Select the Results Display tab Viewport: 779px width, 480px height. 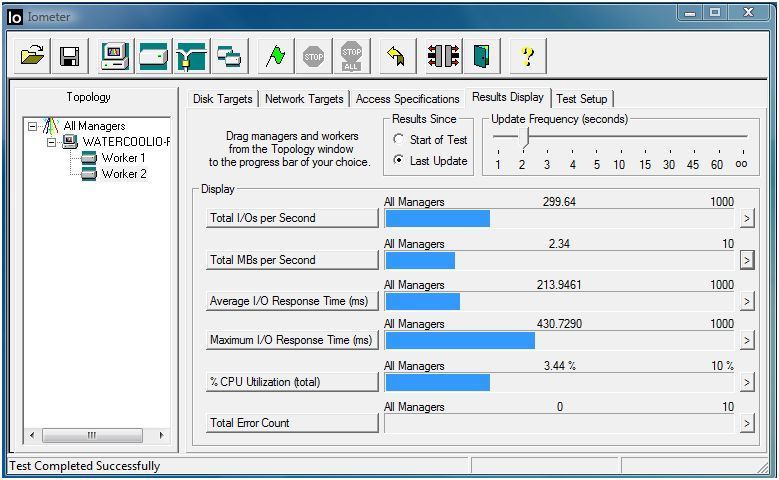tap(508, 97)
